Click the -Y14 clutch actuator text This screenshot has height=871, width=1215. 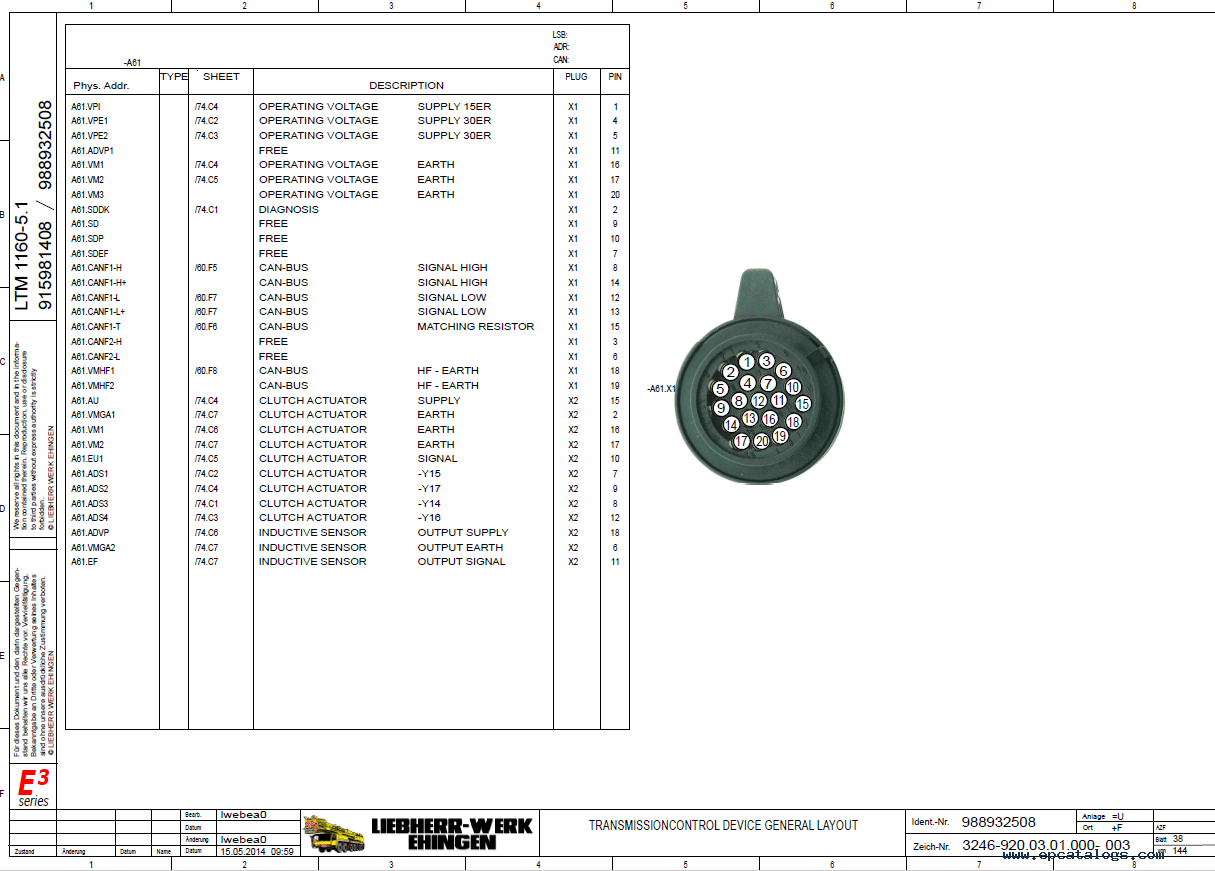pyautogui.click(x=429, y=504)
